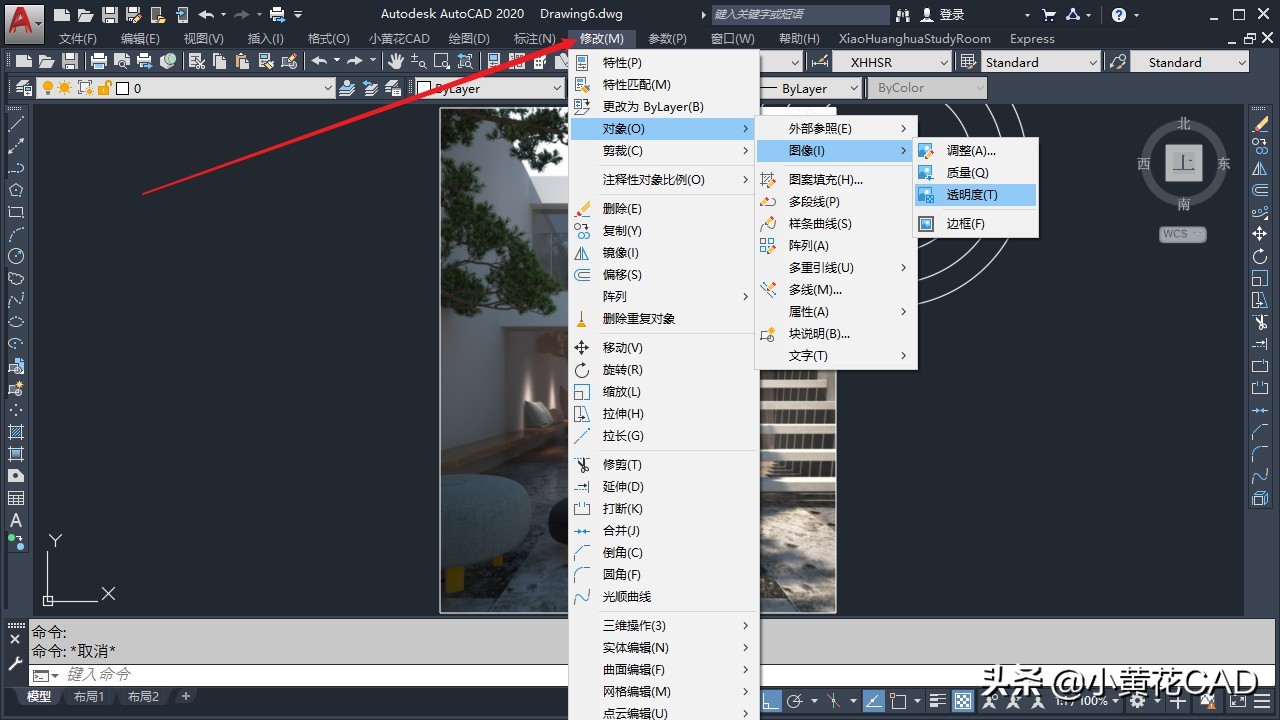This screenshot has height=720, width=1280.
Task: Select 图案填充(H)... menu entry
Action: tap(836, 180)
